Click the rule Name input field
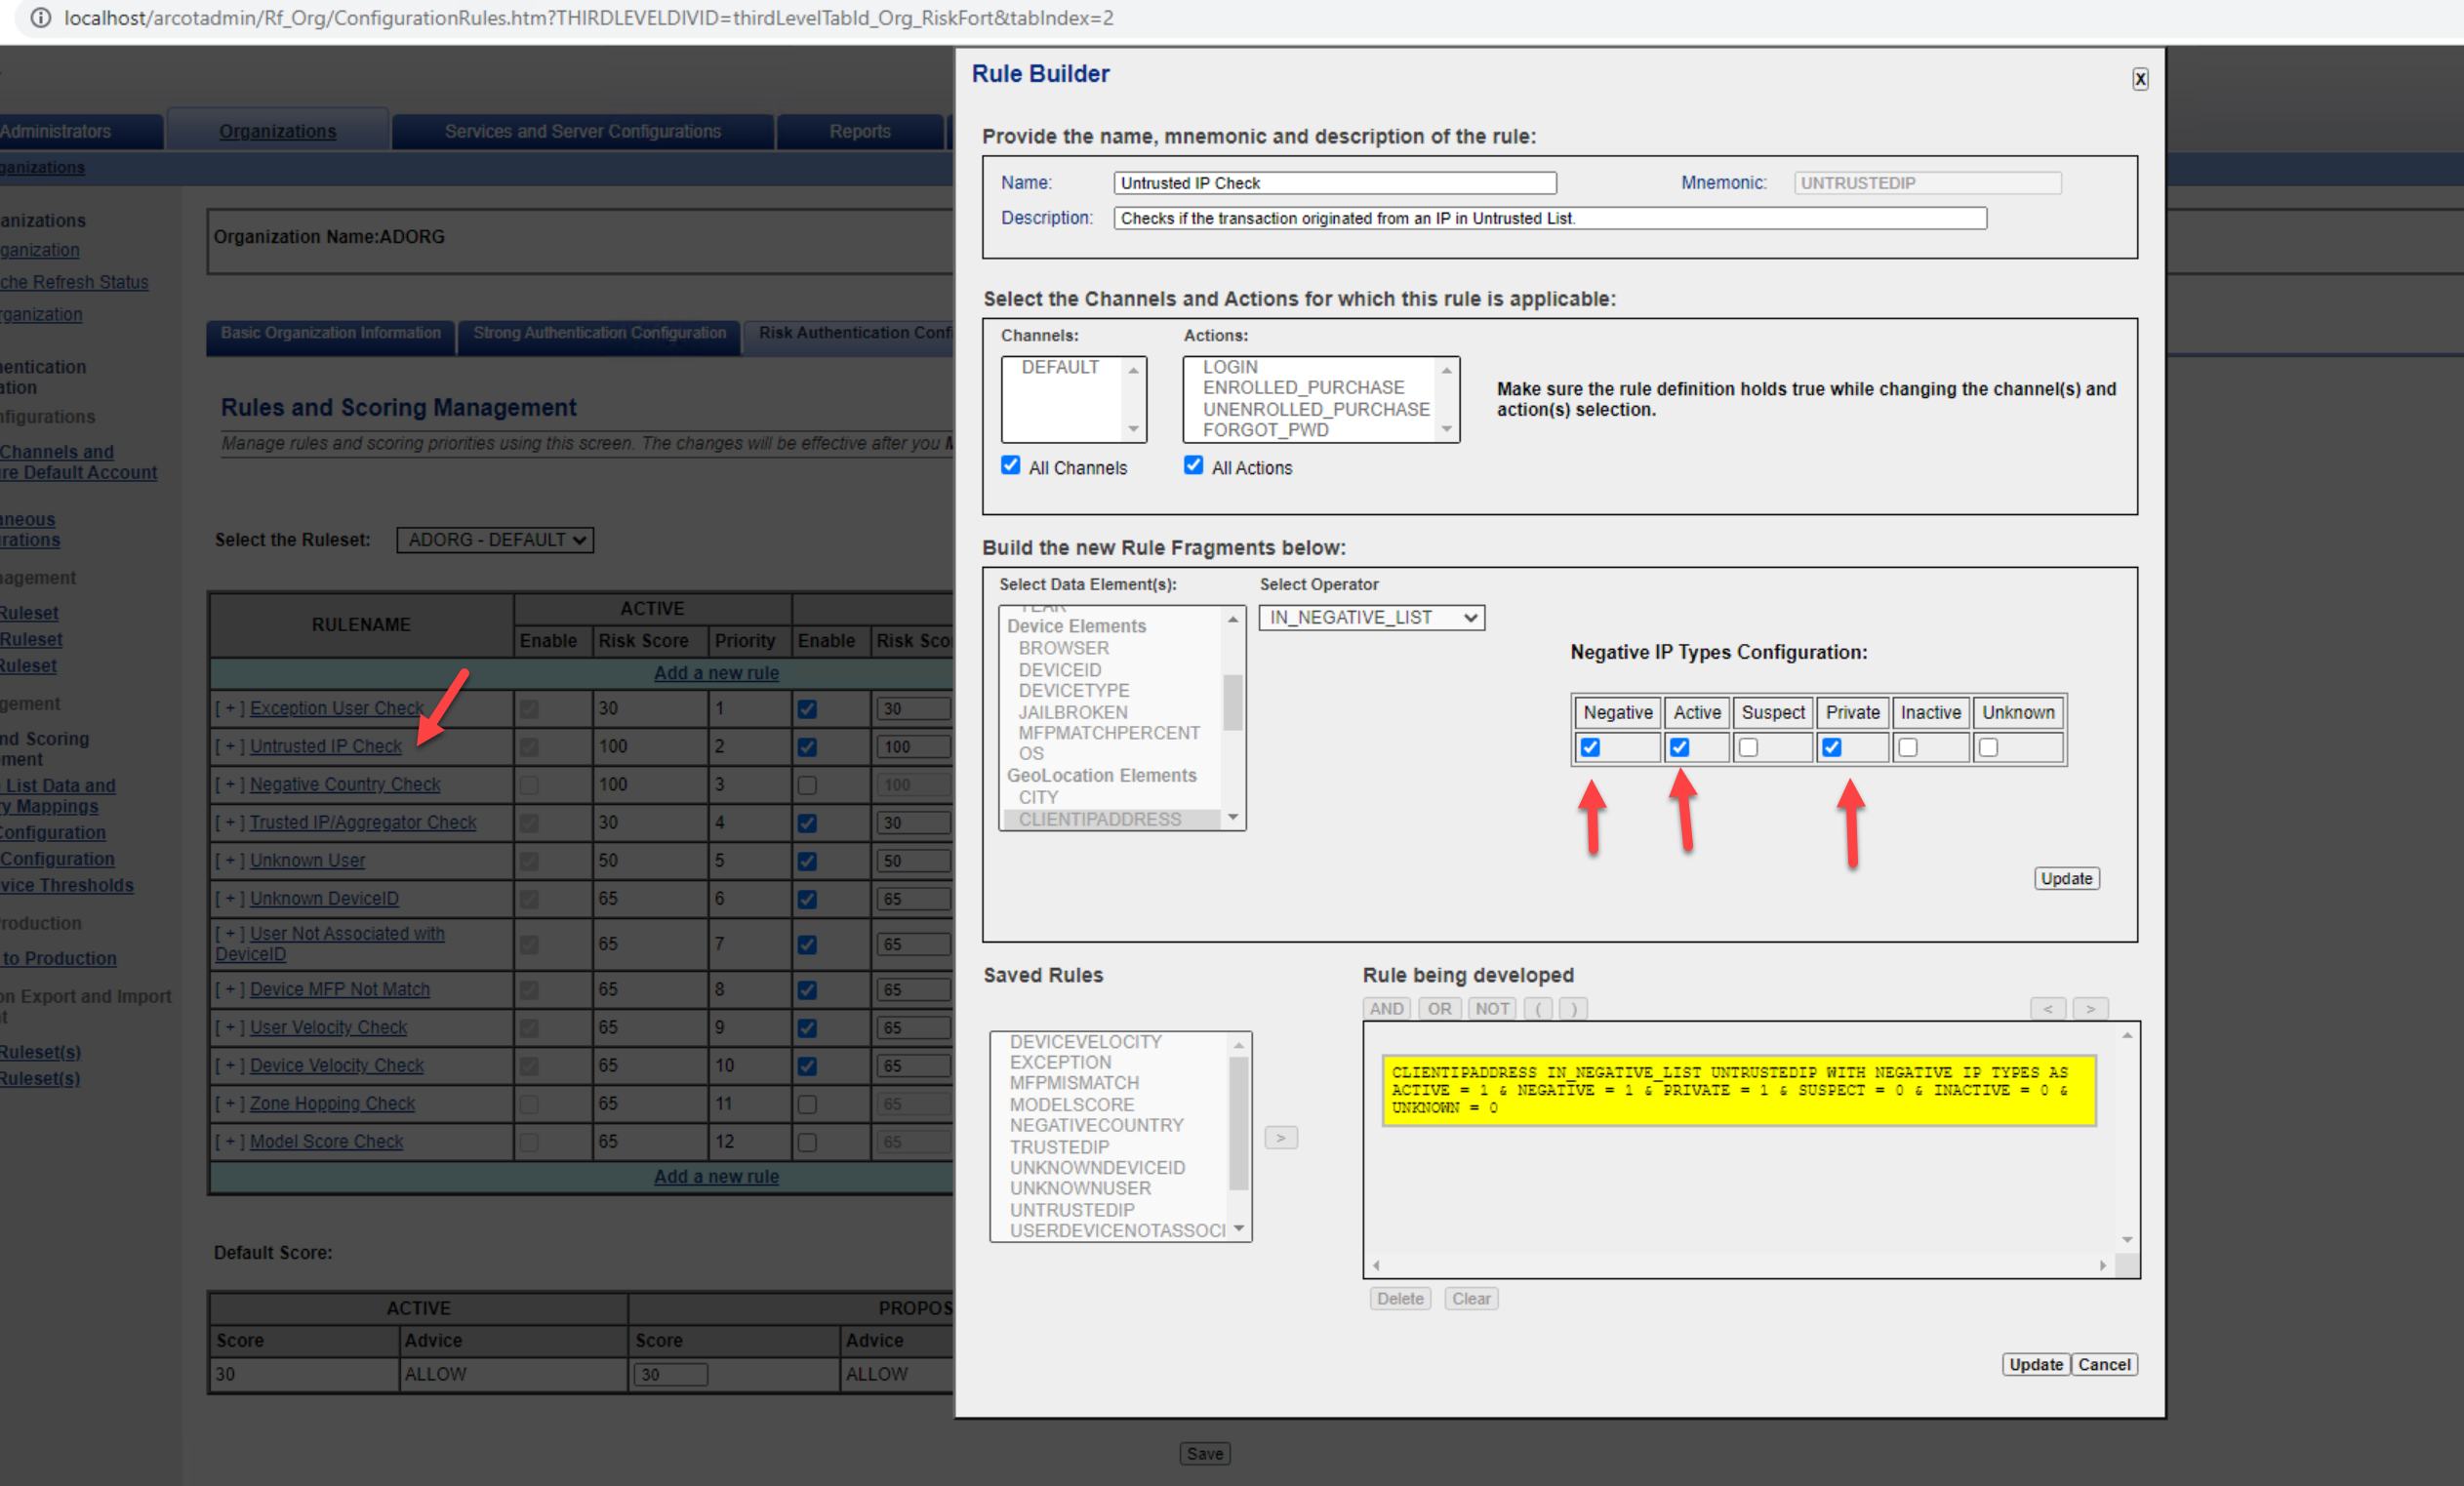The width and height of the screenshot is (2464, 1486). [x=1334, y=183]
